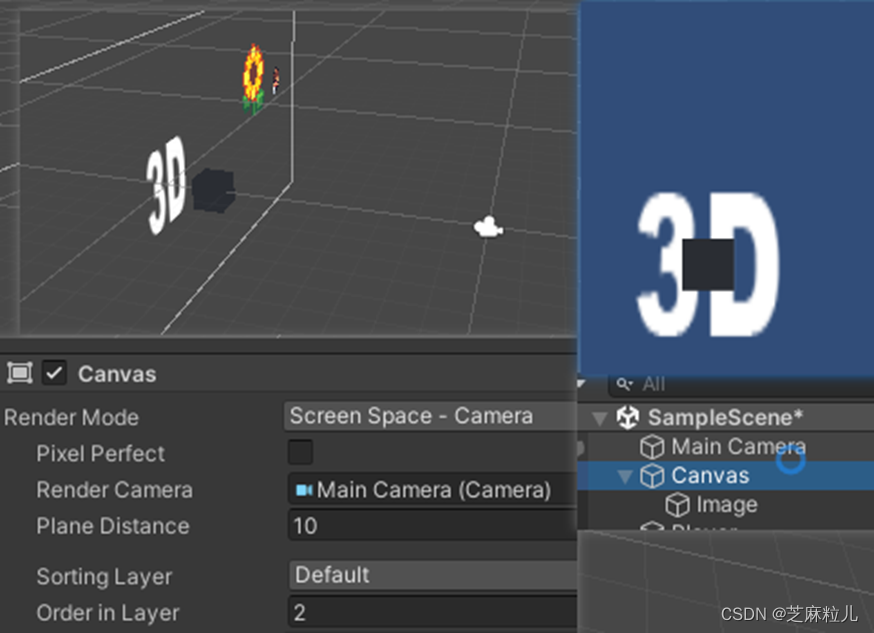Click the Plane Distance value field
Image resolution: width=874 pixels, height=633 pixels.
point(432,525)
